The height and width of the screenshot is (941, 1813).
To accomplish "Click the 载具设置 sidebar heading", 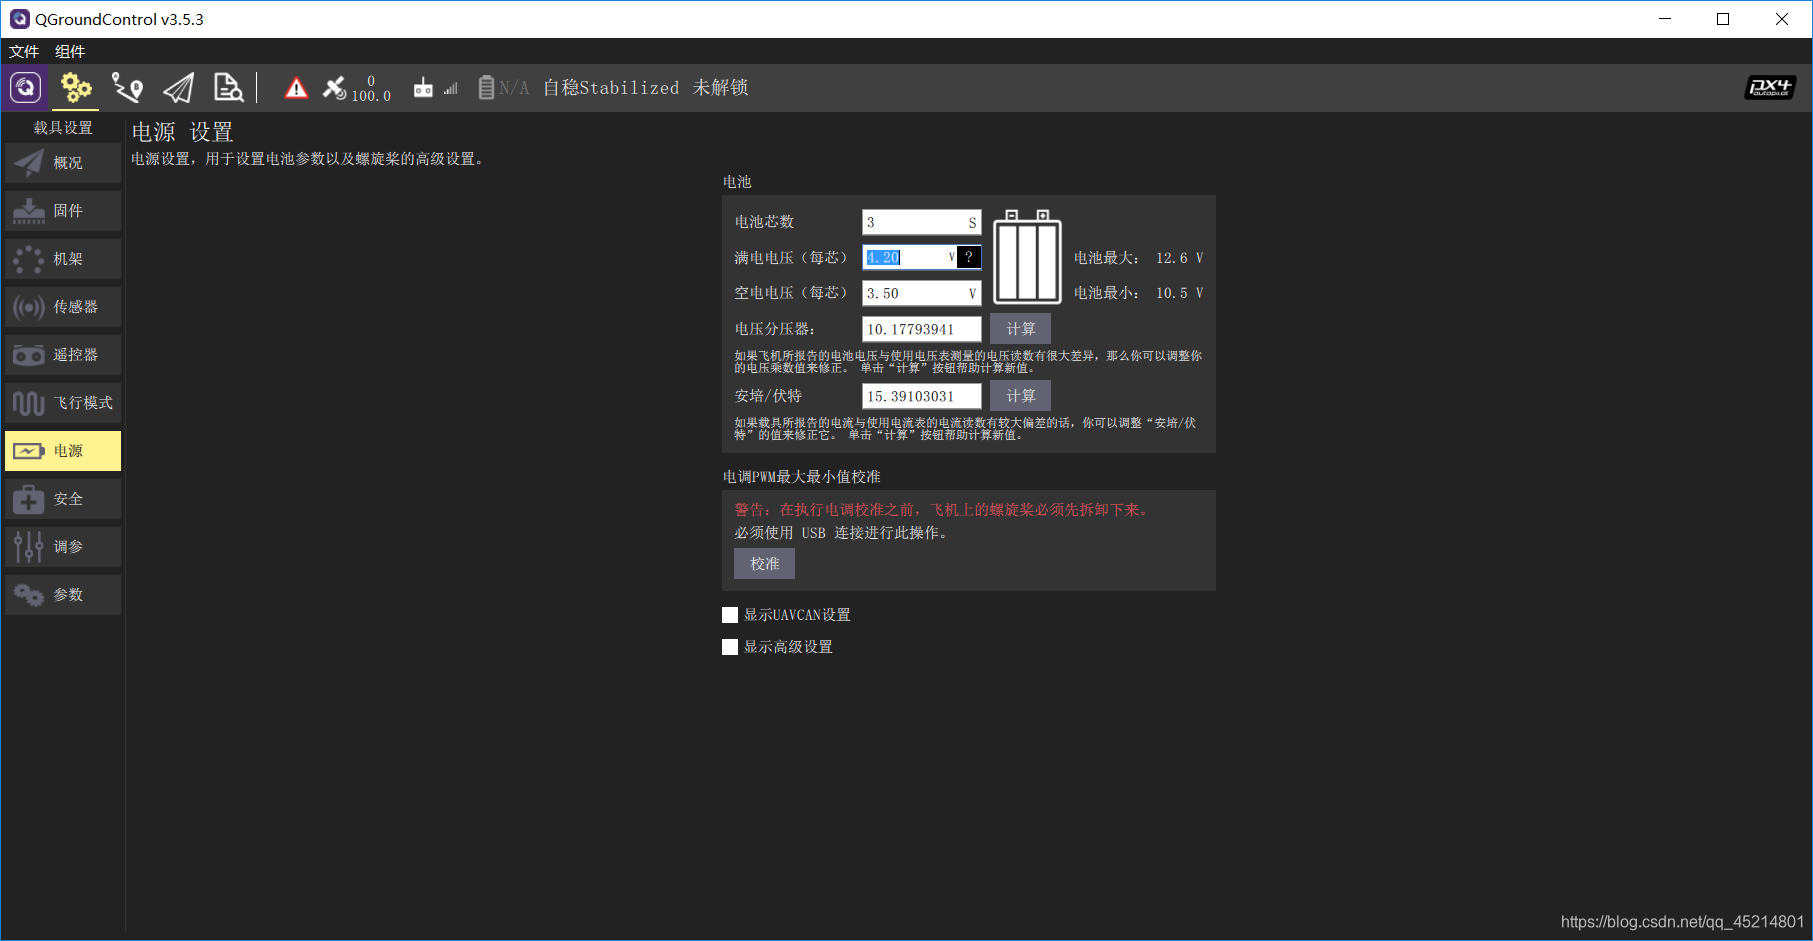I will [x=63, y=128].
